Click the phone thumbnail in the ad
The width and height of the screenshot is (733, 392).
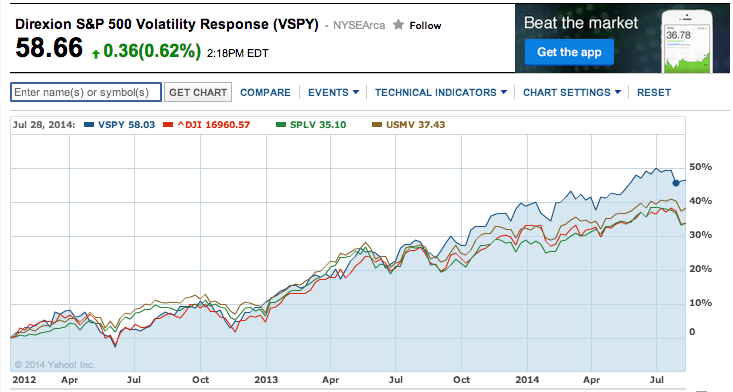tap(687, 42)
